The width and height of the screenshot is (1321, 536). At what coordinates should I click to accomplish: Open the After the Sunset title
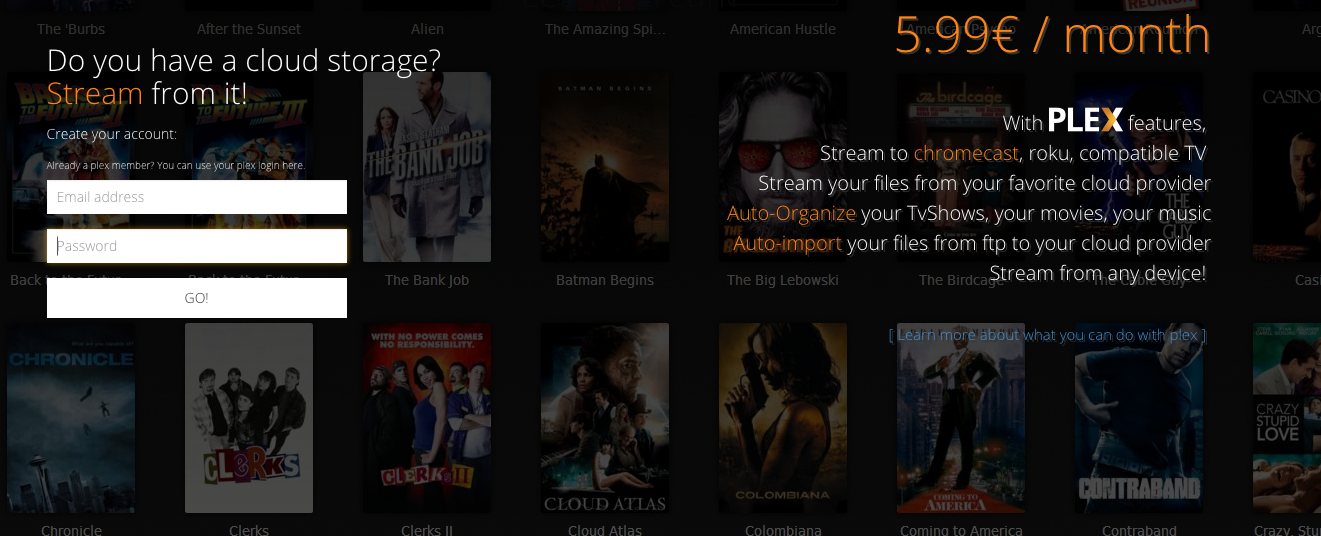[x=249, y=29]
